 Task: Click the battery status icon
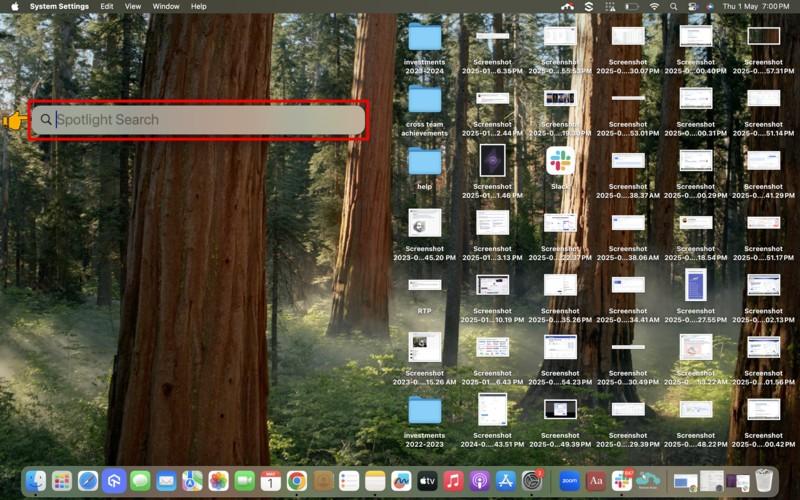[x=632, y=7]
